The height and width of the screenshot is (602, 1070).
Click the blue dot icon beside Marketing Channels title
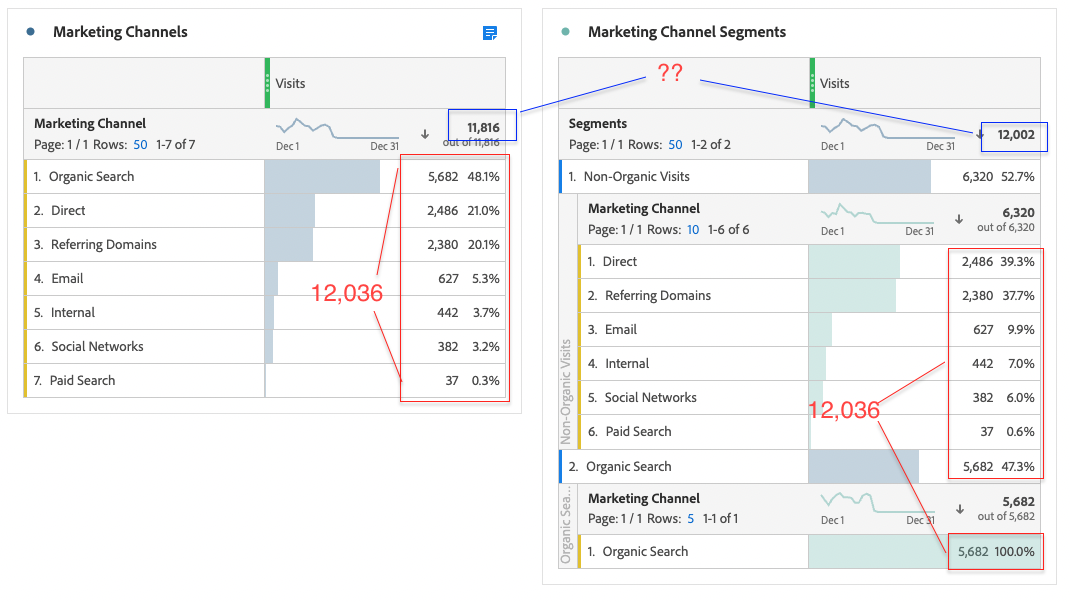pos(28,31)
